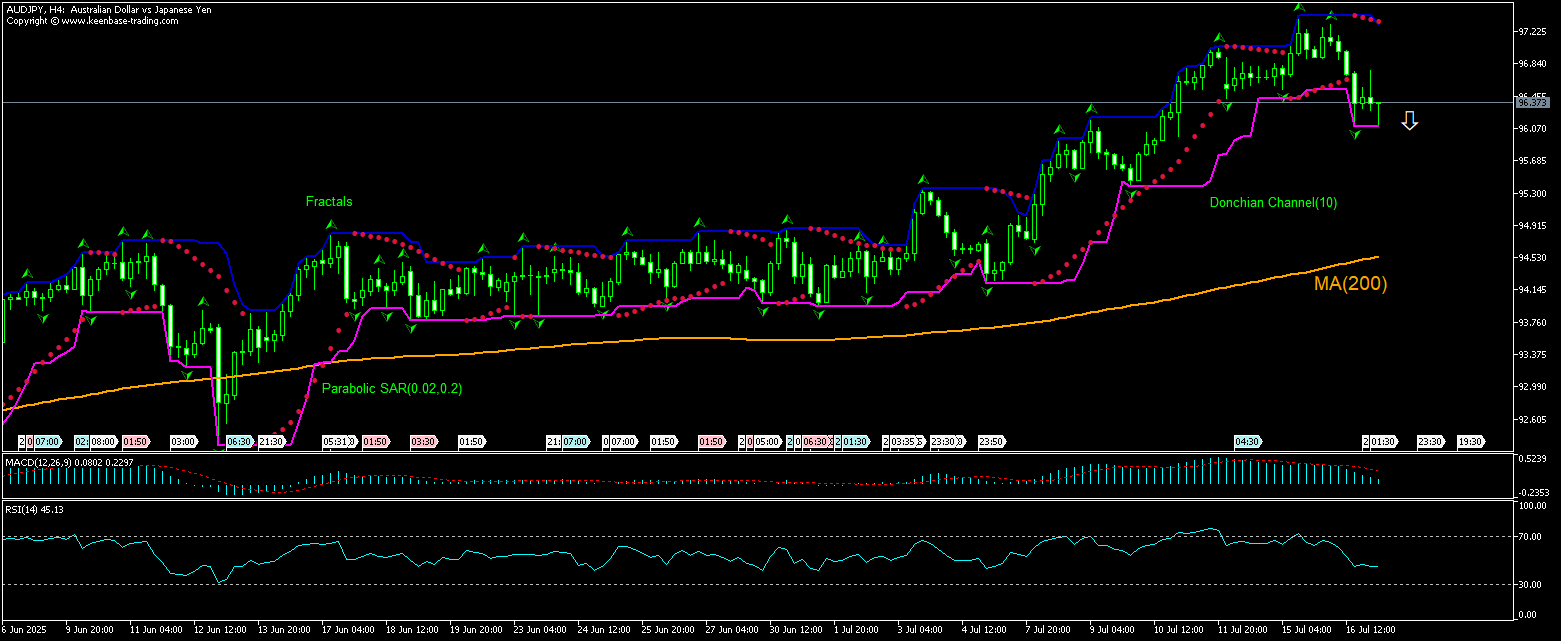Click the Donchian Channel(10) text label
Image resolution: width=1561 pixels, height=641 pixels.
pyautogui.click(x=1272, y=202)
